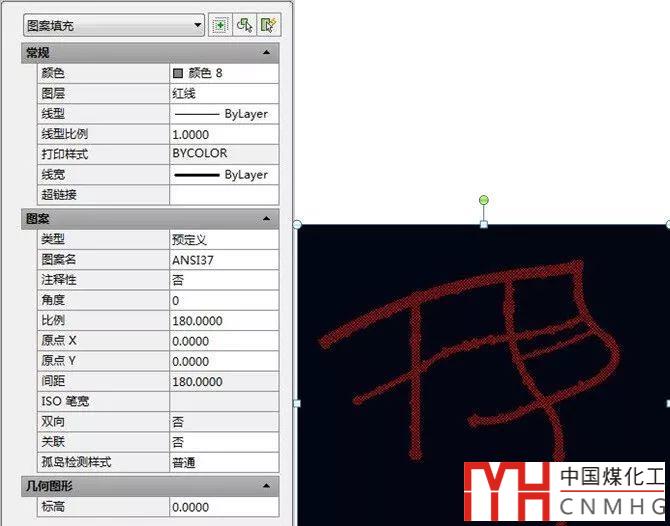Collapse the 几何图形 section
Viewport: 670px width, 526px height.
click(266, 486)
